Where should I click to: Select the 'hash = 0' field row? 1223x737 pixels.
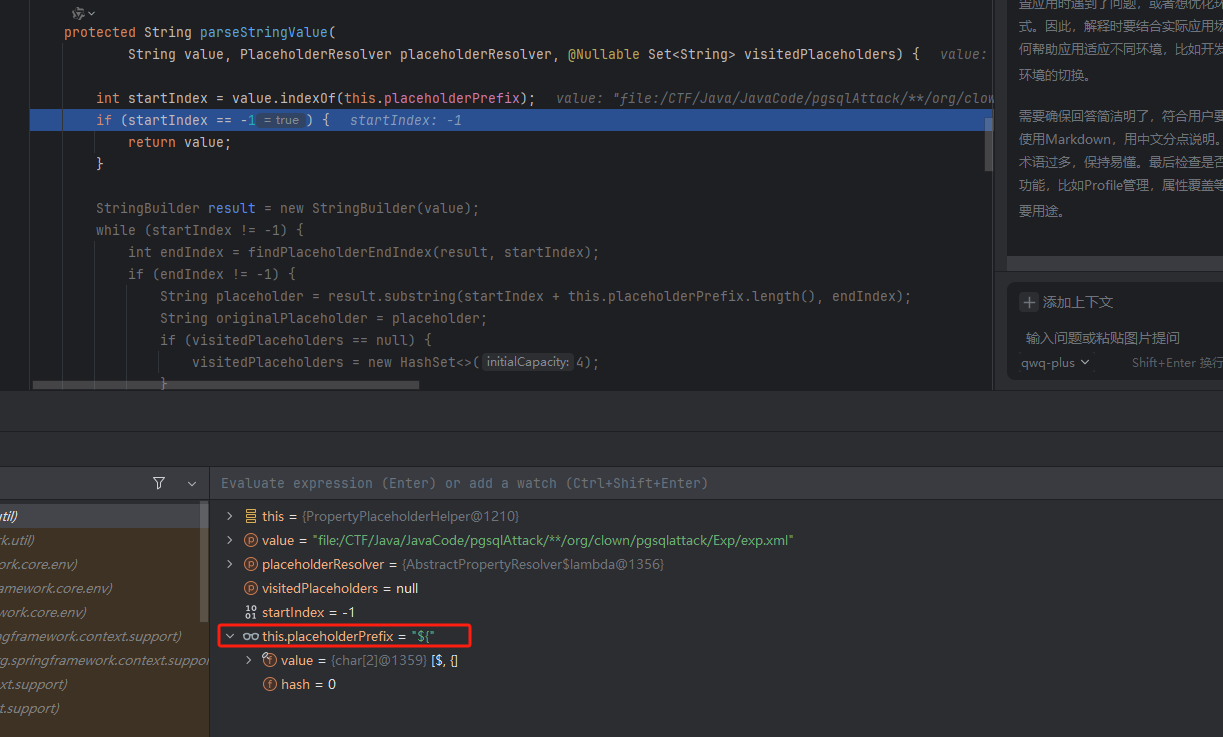[x=716, y=684]
